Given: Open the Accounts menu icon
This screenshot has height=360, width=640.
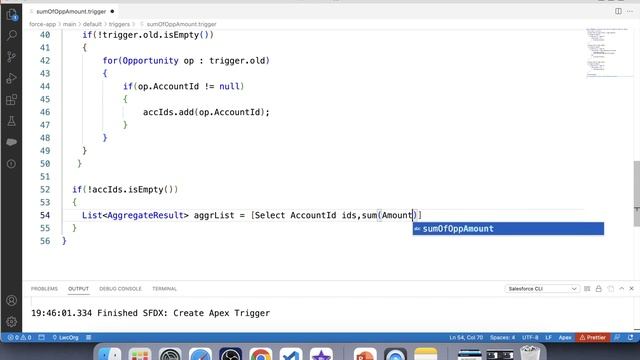Looking at the screenshot, I should tap(11, 300).
